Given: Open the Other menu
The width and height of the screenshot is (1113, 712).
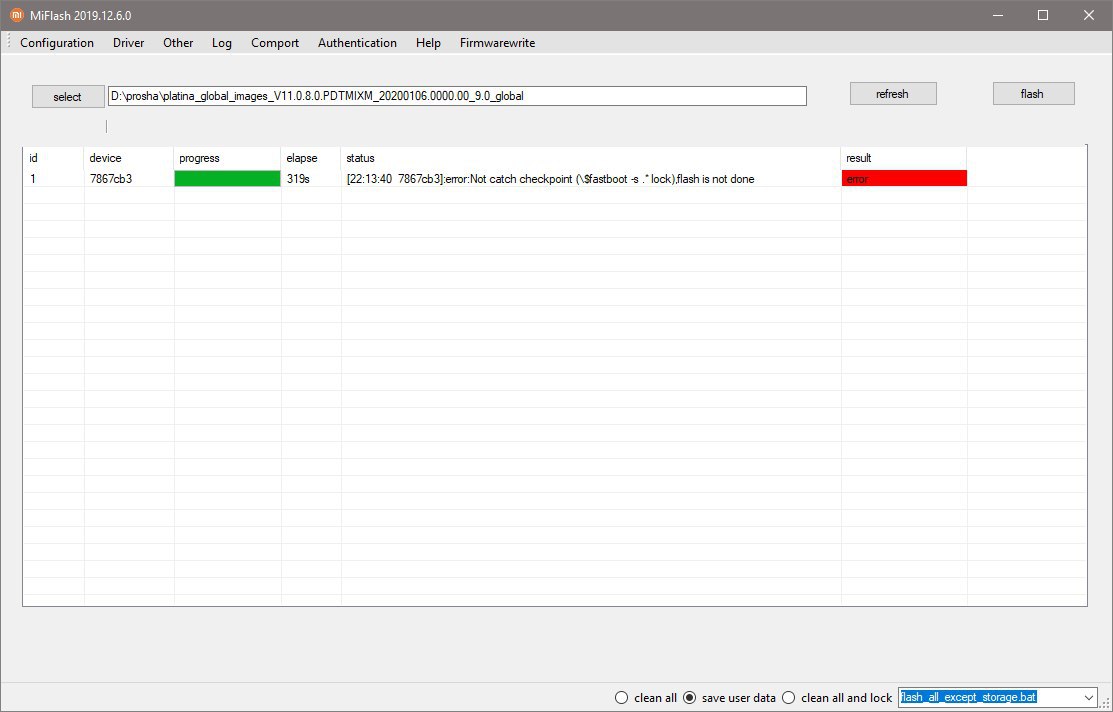Looking at the screenshot, I should pos(178,43).
